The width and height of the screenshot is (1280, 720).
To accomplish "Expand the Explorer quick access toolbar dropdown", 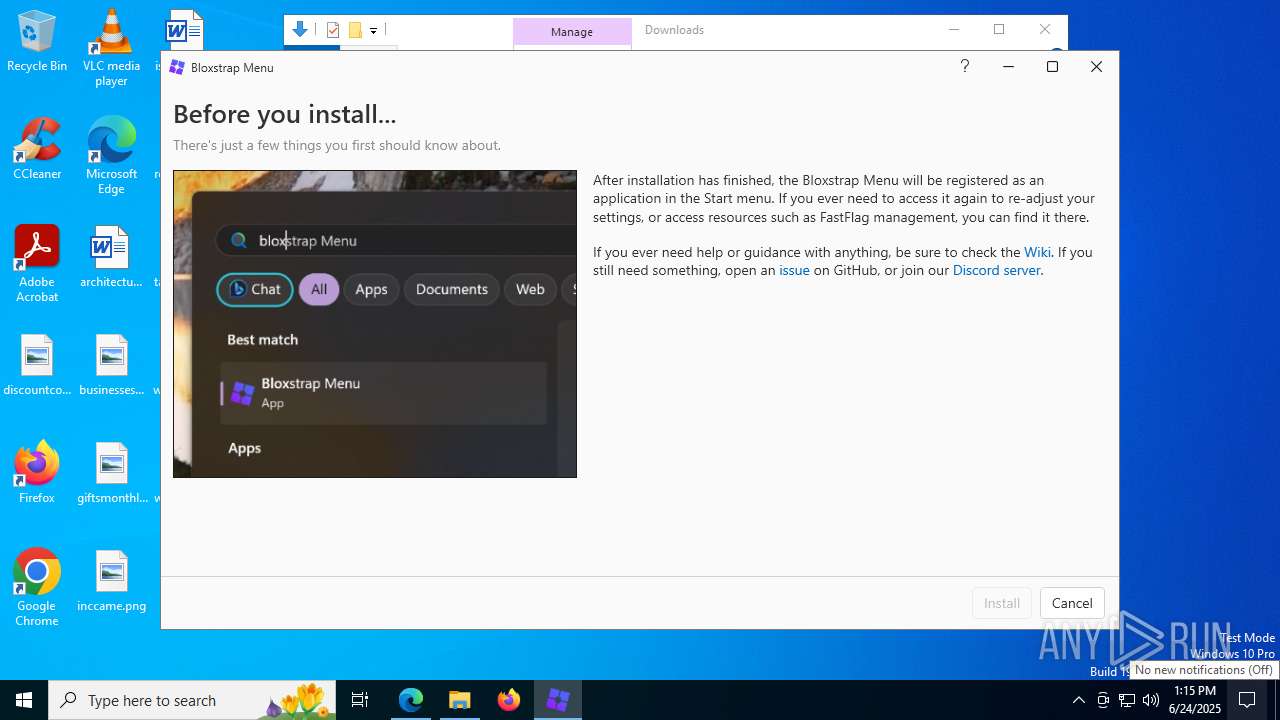I will pyautogui.click(x=373, y=31).
